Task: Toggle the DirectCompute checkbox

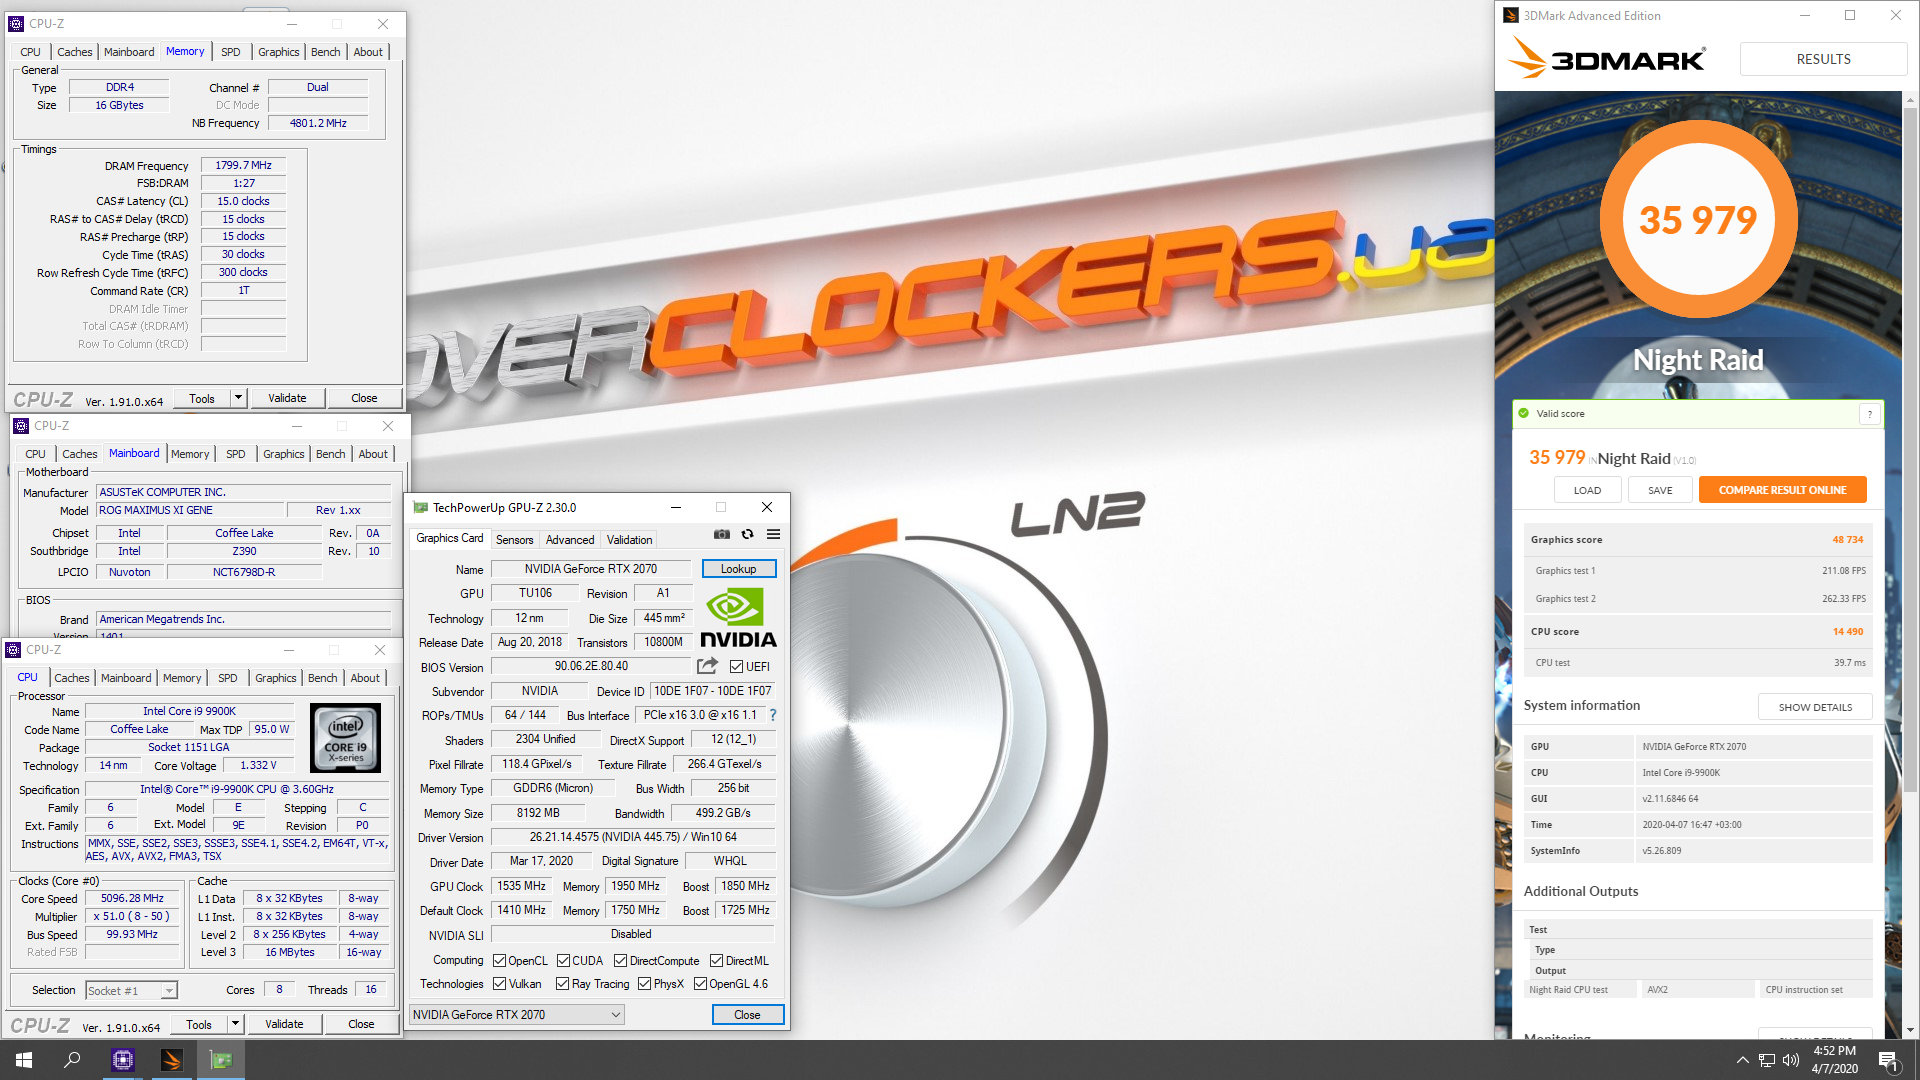Action: coord(620,961)
